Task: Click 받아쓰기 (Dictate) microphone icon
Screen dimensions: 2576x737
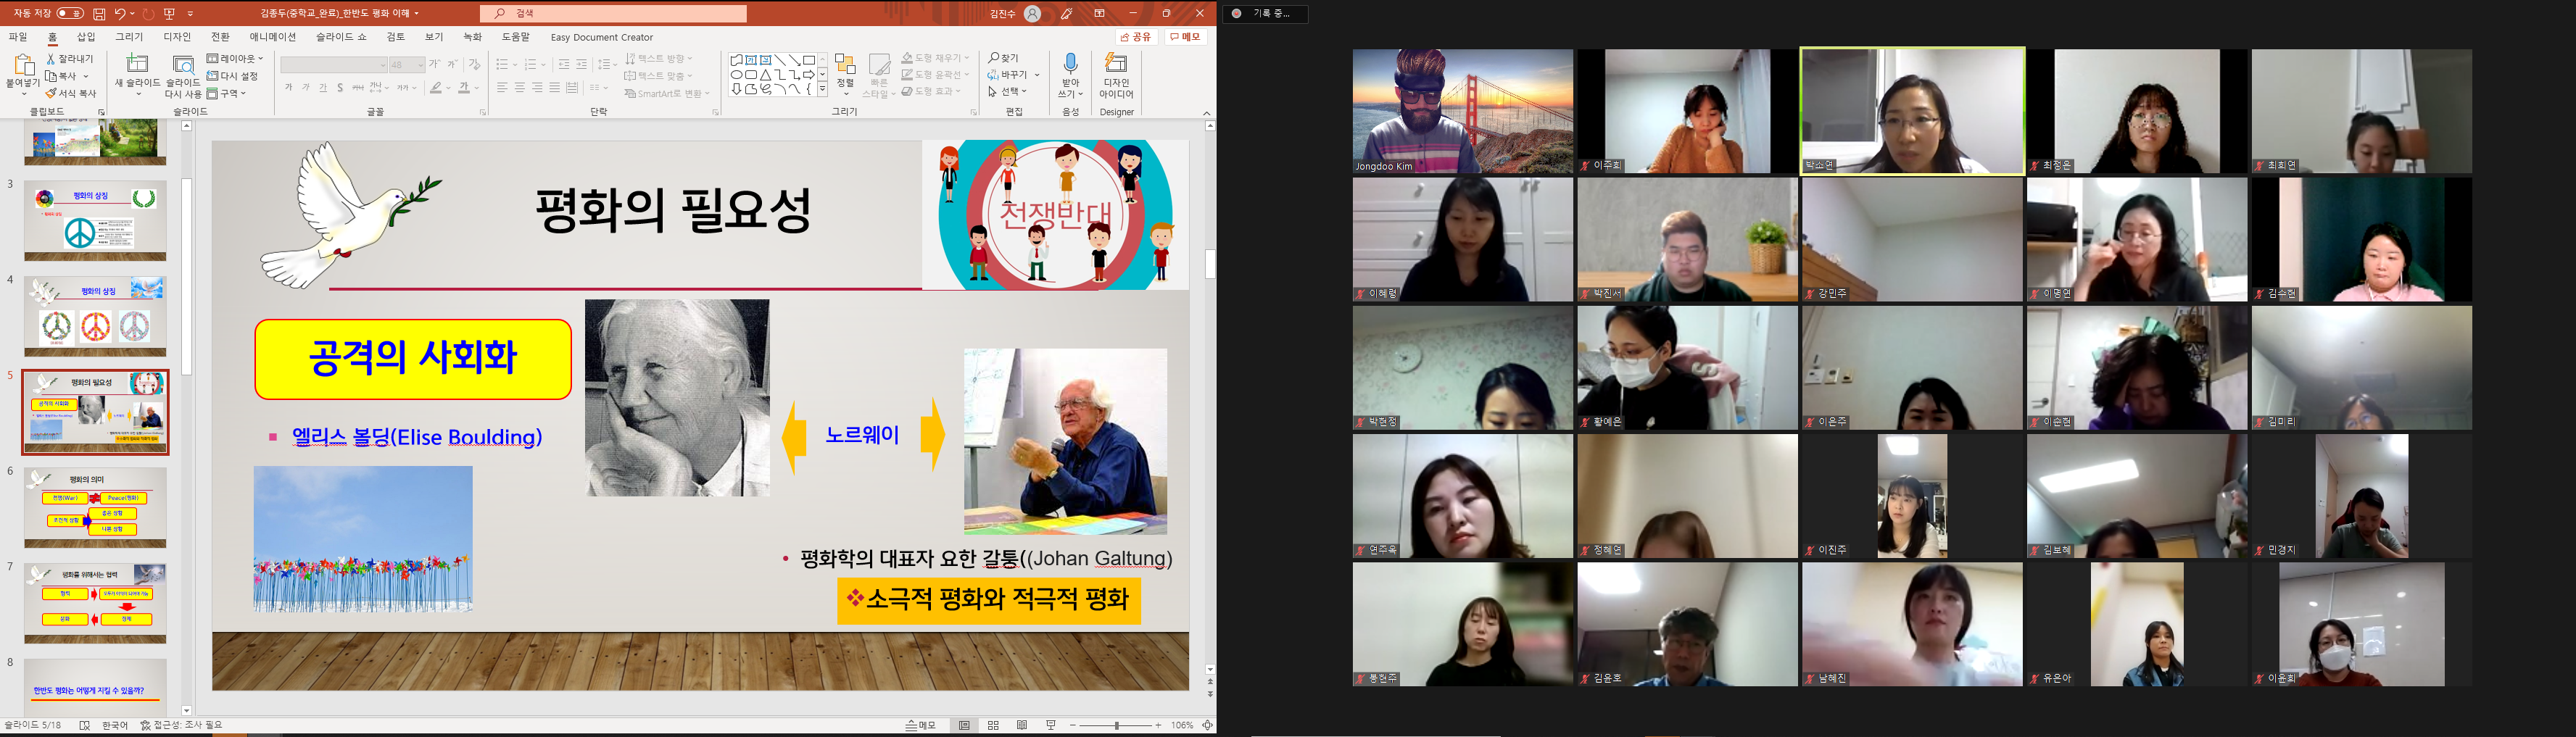Action: pos(1070,65)
